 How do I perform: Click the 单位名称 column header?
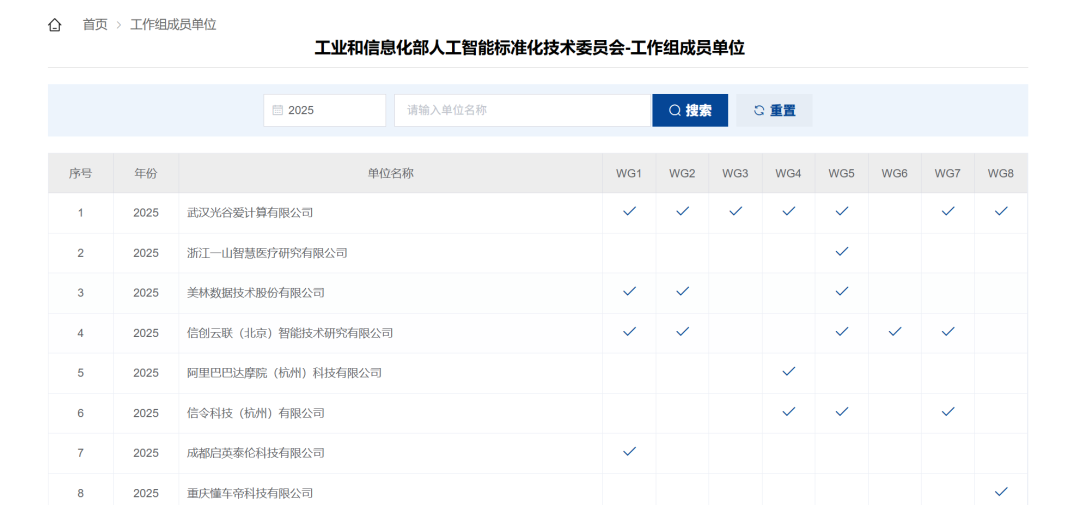390,173
